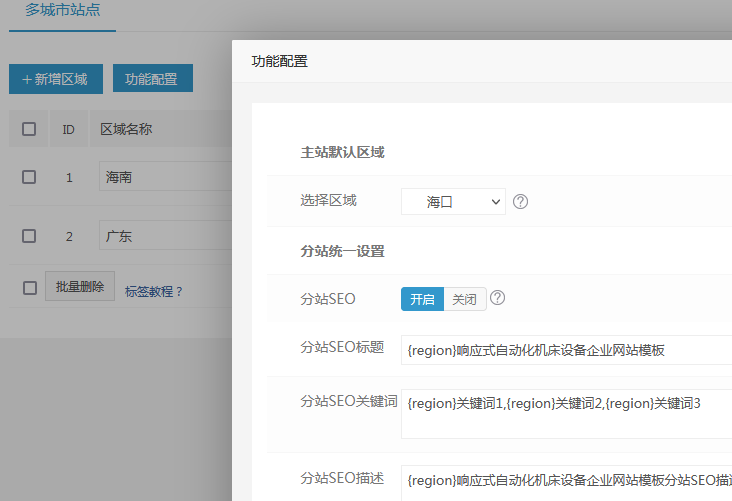The width and height of the screenshot is (732, 501).
Task: Open 功能配置 from the blue button
Action: [153, 78]
